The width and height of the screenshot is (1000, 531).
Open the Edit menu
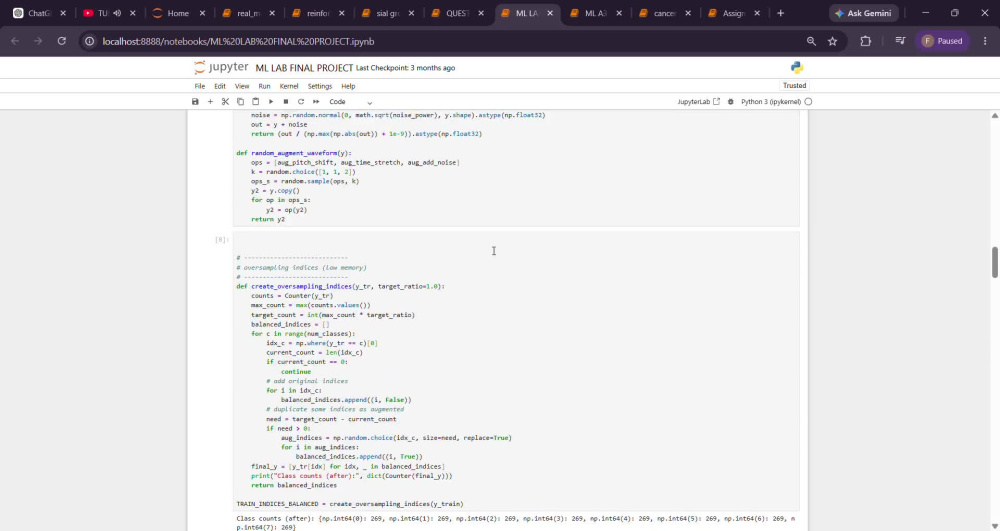219,86
